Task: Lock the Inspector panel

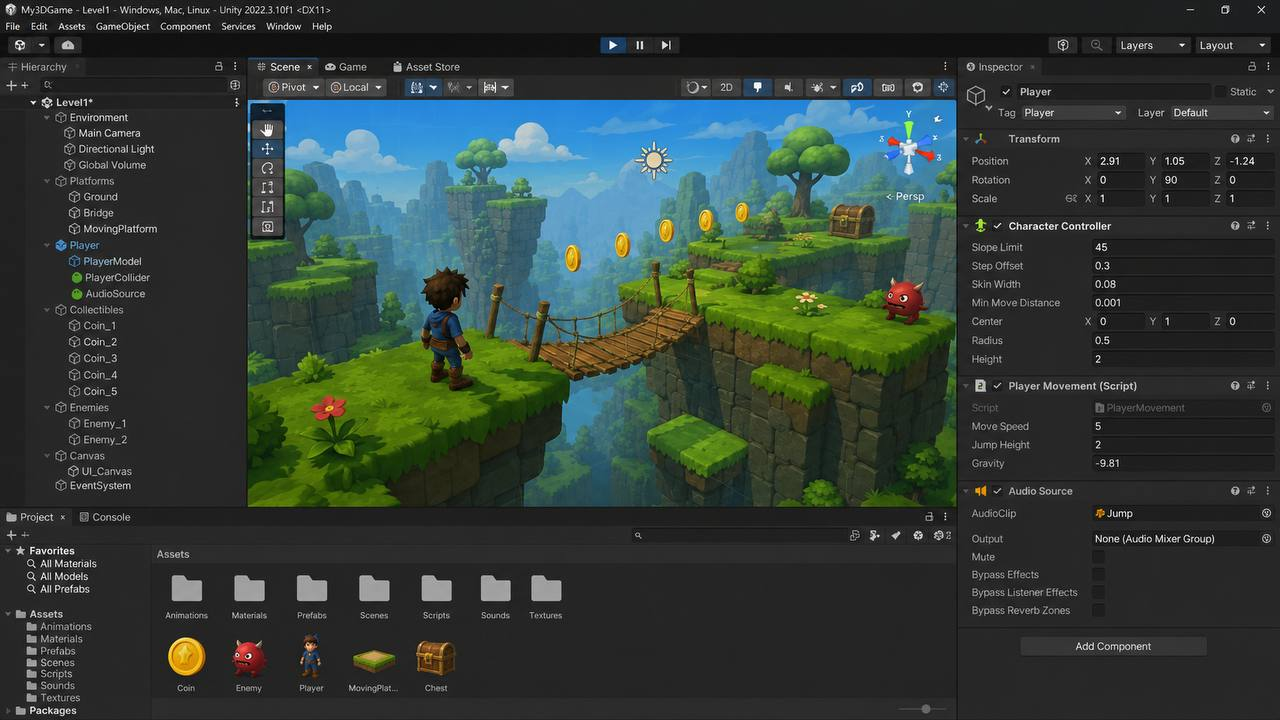Action: coord(1254,67)
